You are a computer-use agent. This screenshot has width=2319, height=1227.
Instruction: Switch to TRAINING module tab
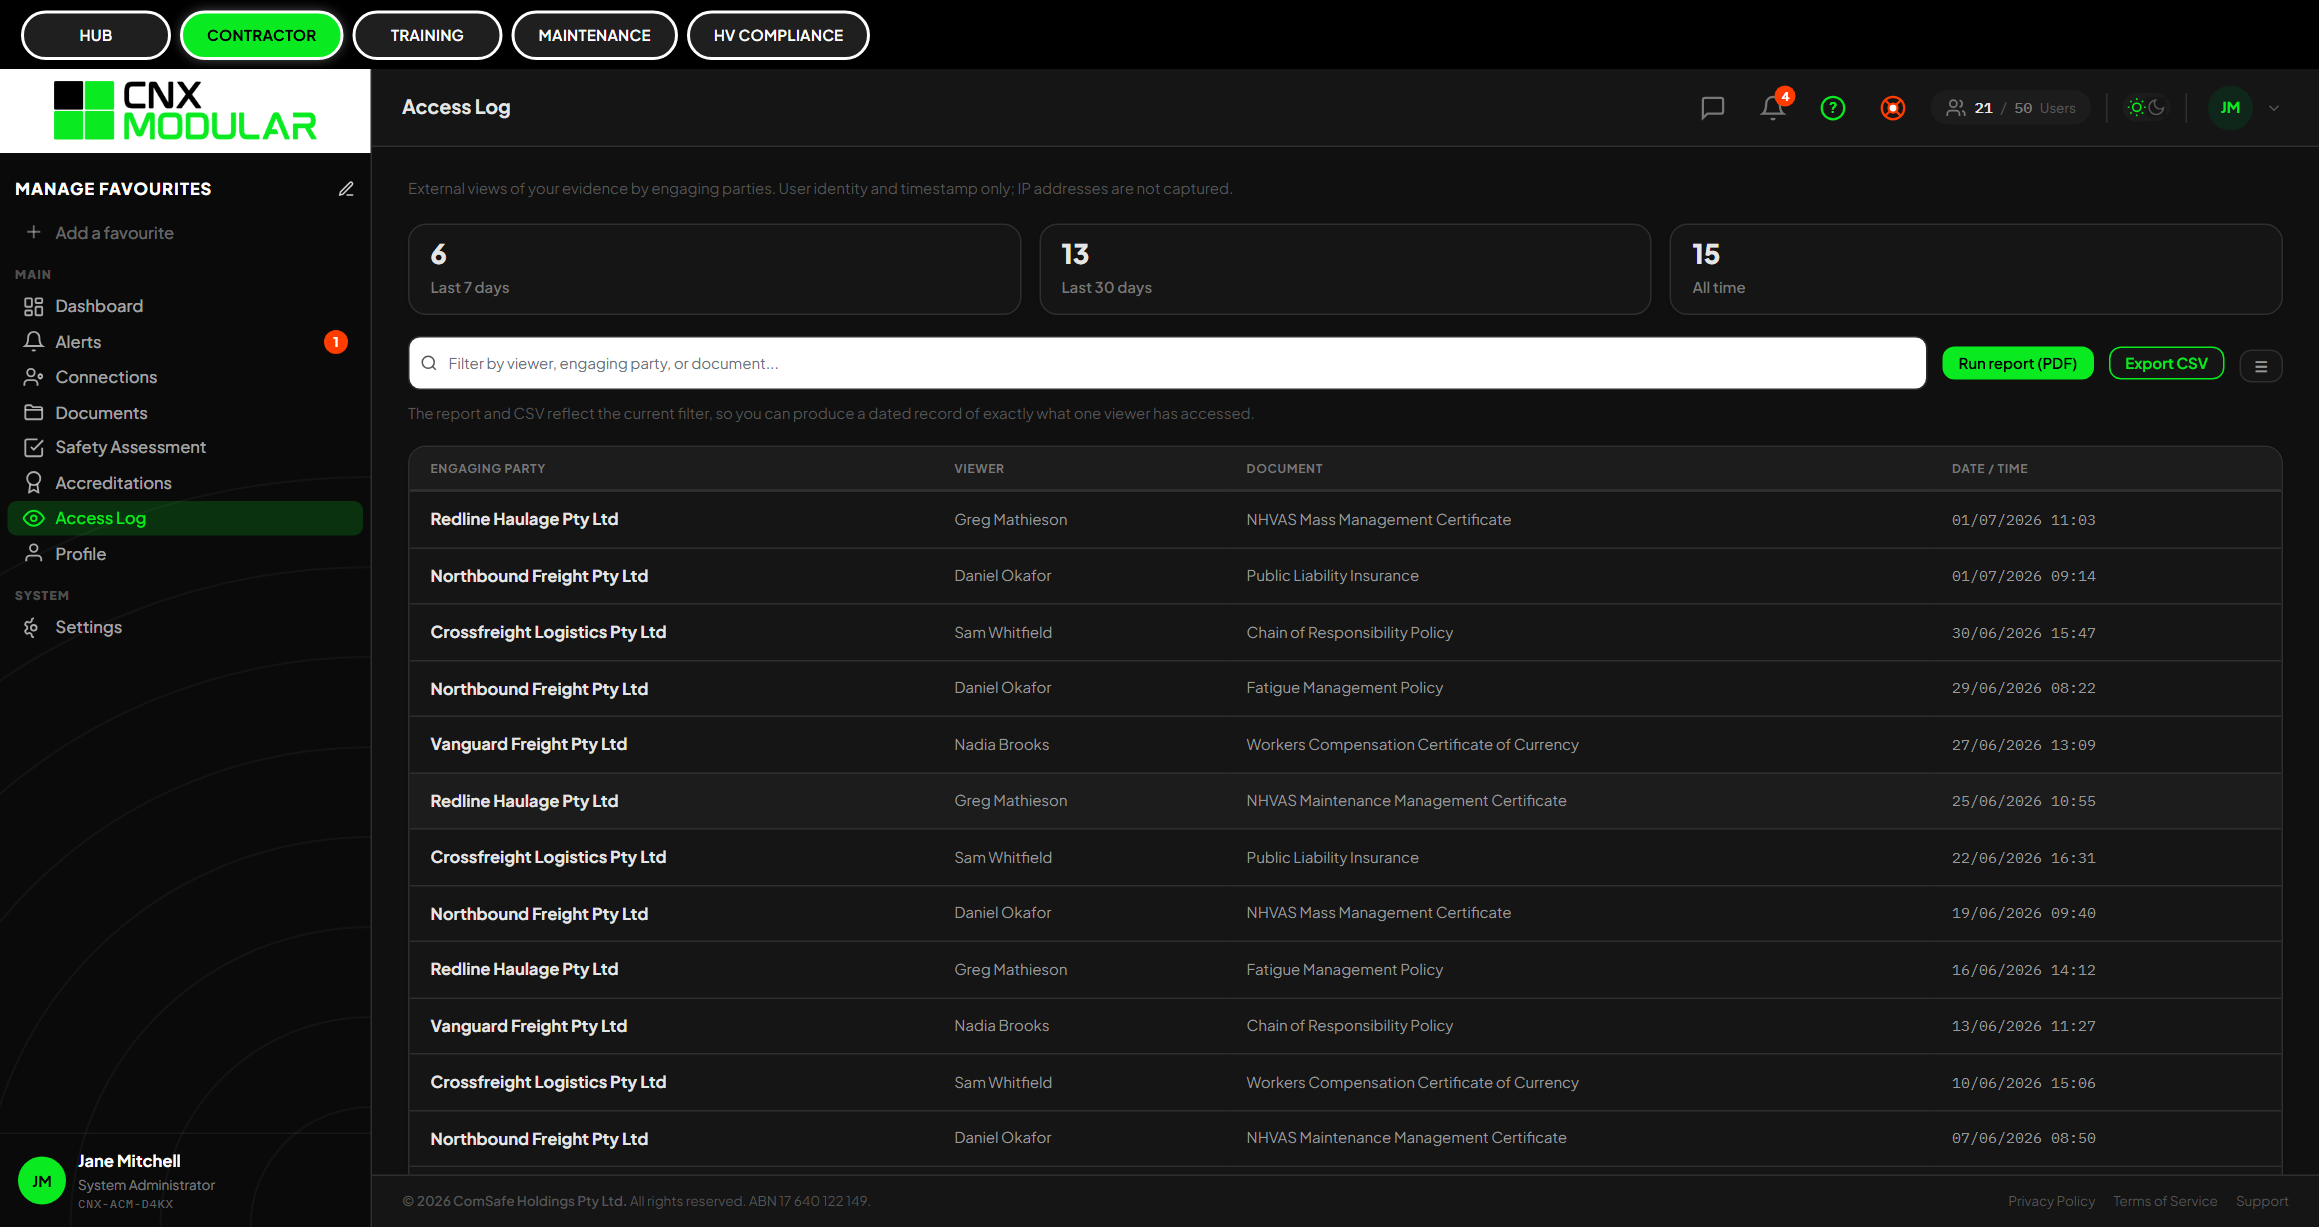[427, 35]
